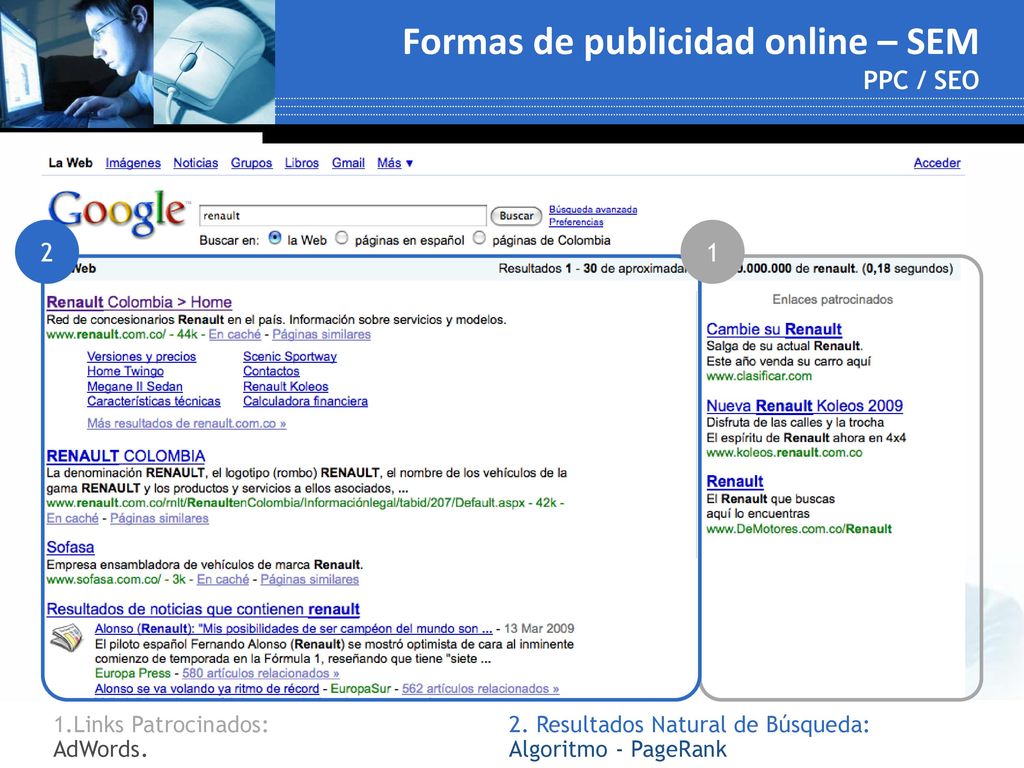Click the 'www.koleos.renault.com.co' ad URL
This screenshot has width=1024, height=768.
click(x=784, y=453)
